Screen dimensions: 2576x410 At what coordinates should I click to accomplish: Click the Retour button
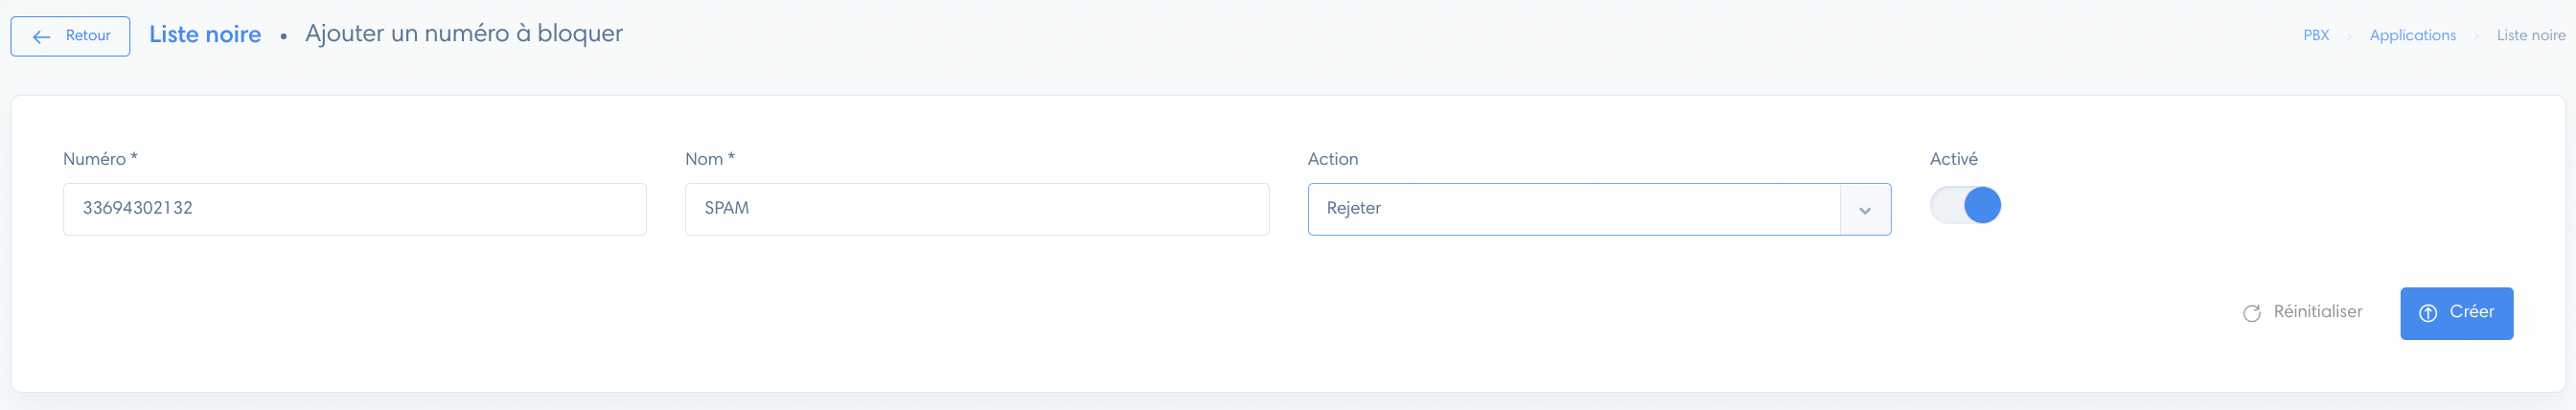coord(70,36)
